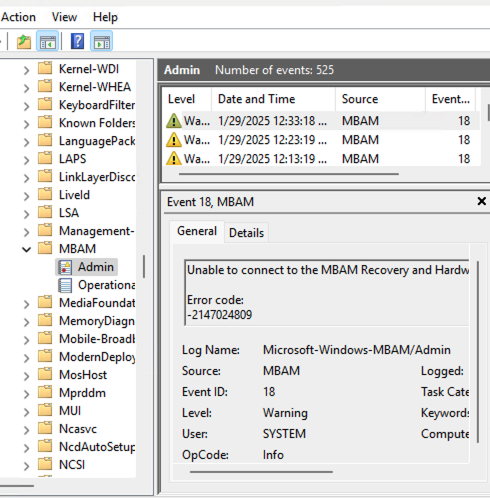The width and height of the screenshot is (490, 498).
Task: Expand the Kernel-WHEA tree node
Action: pyautogui.click(x=26, y=88)
